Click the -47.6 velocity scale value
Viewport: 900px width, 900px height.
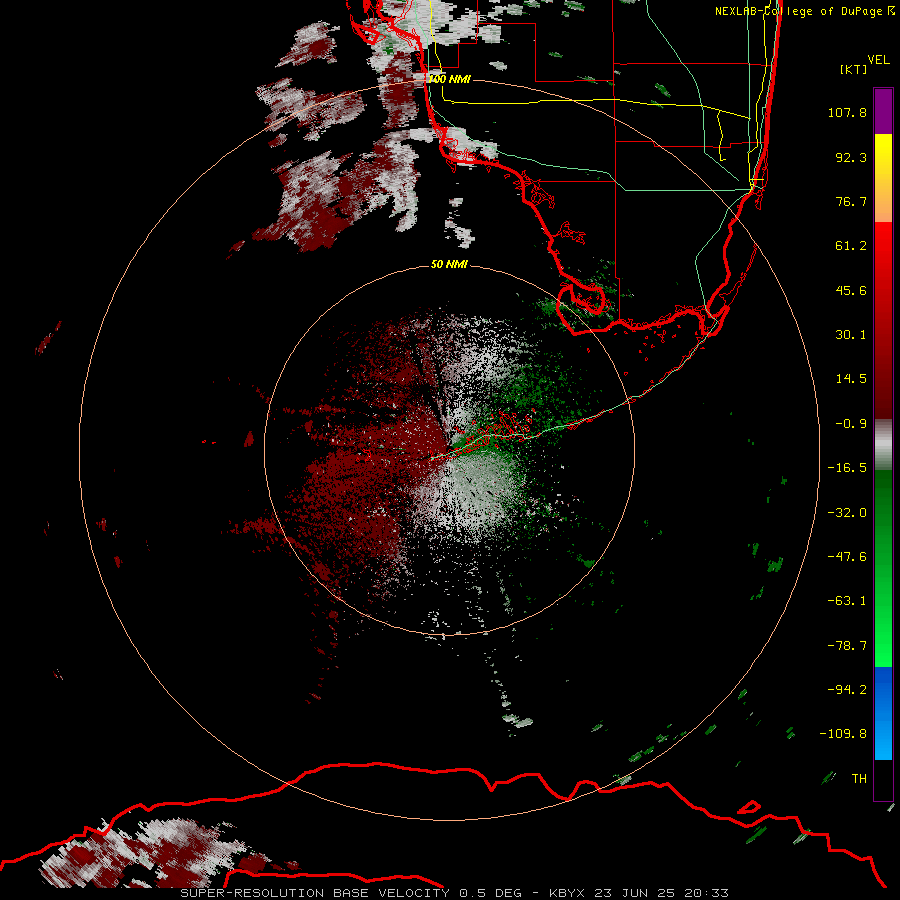tap(847, 557)
